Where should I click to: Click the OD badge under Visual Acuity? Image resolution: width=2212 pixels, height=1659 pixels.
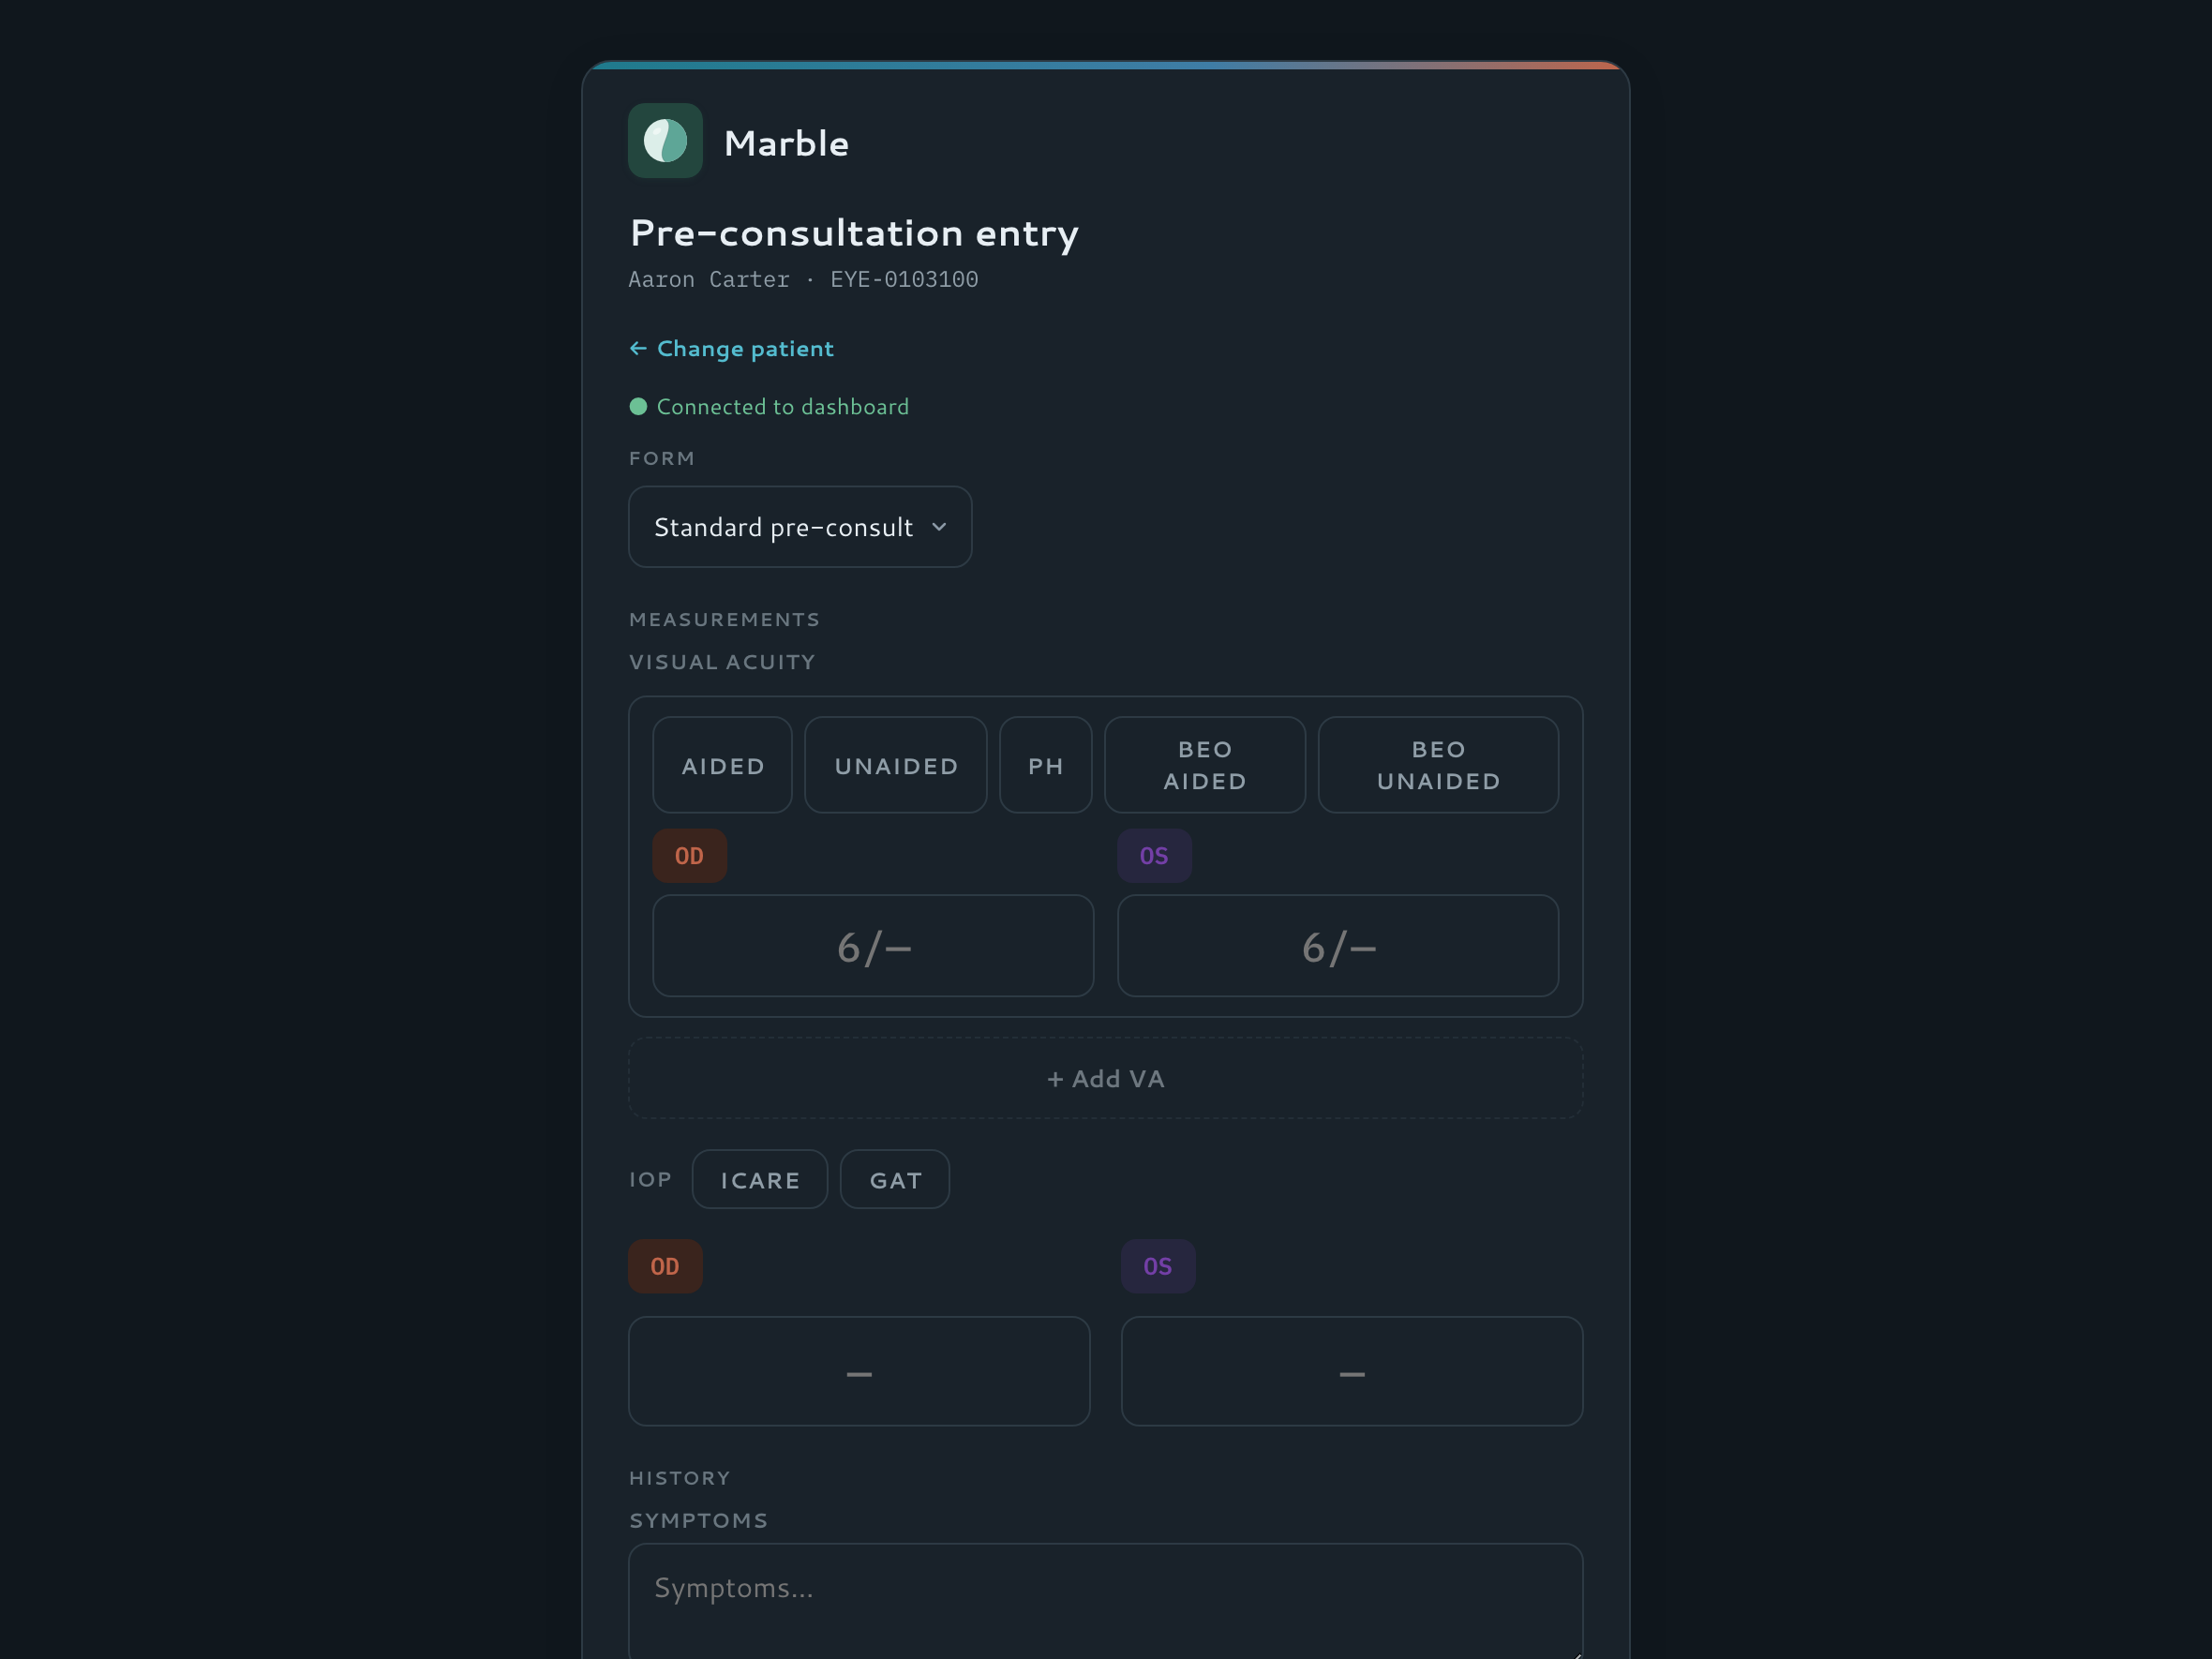coord(689,856)
